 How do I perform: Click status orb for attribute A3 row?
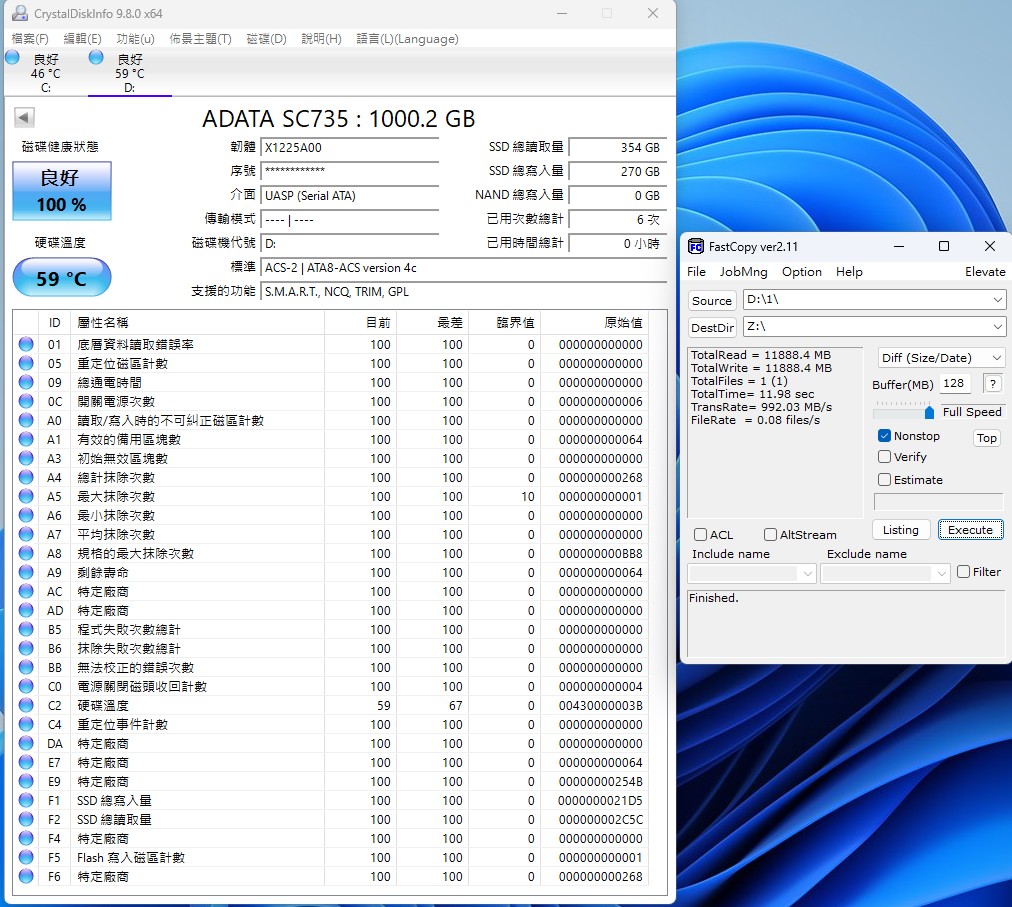[26, 458]
